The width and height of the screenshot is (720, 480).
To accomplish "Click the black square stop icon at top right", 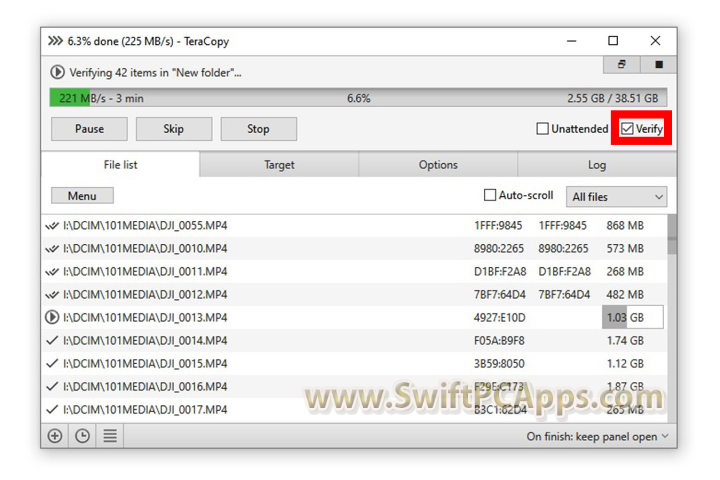I will tap(658, 64).
